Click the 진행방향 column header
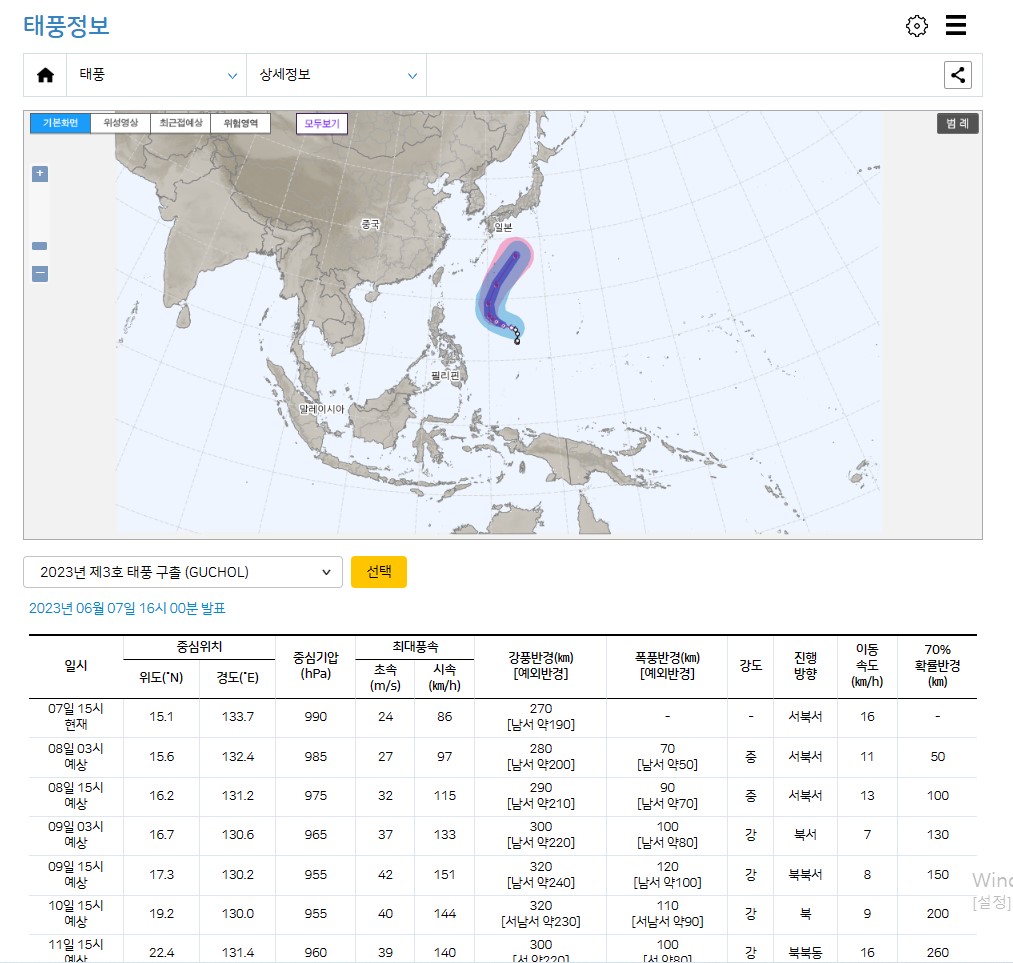 [805, 666]
